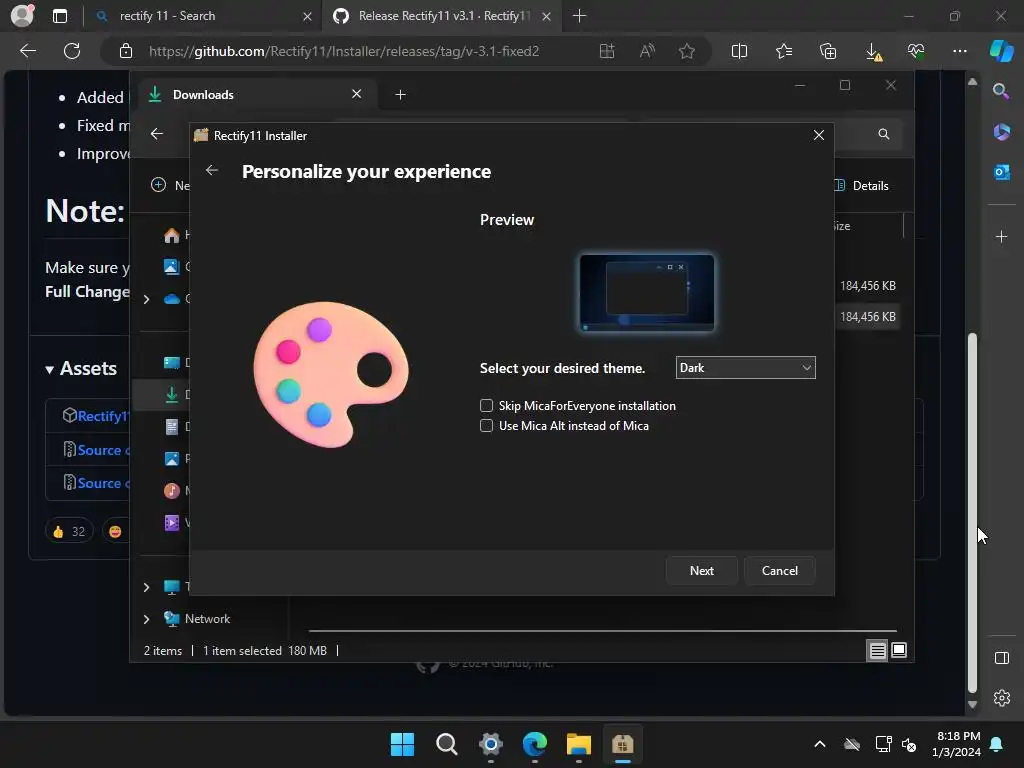Open Edge sidebar Search
The height and width of the screenshot is (768, 1024).
tap(1001, 91)
